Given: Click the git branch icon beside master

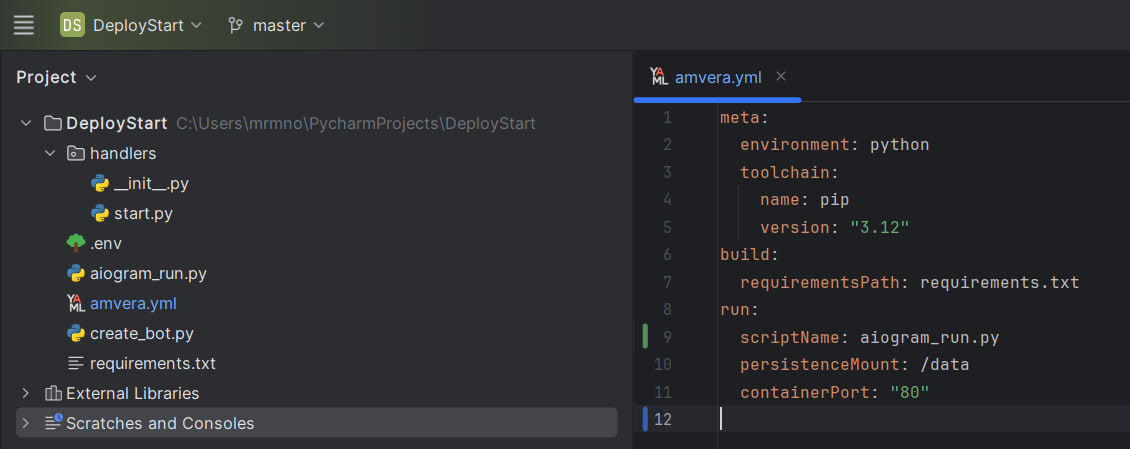Looking at the screenshot, I should [236, 25].
